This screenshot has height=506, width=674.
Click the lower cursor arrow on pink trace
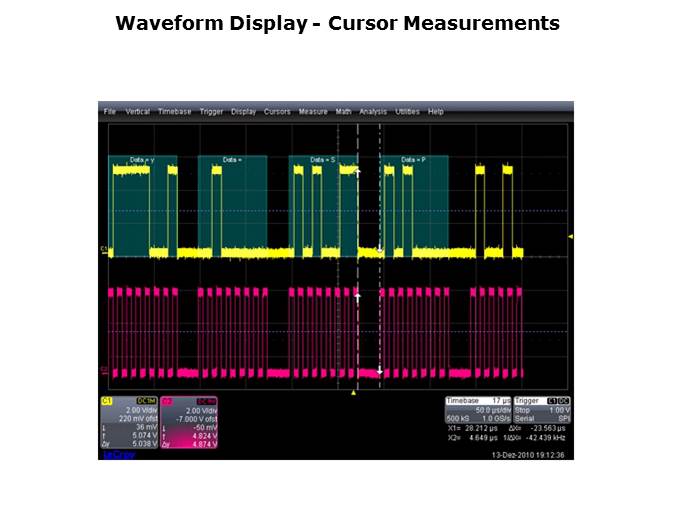(x=380, y=367)
